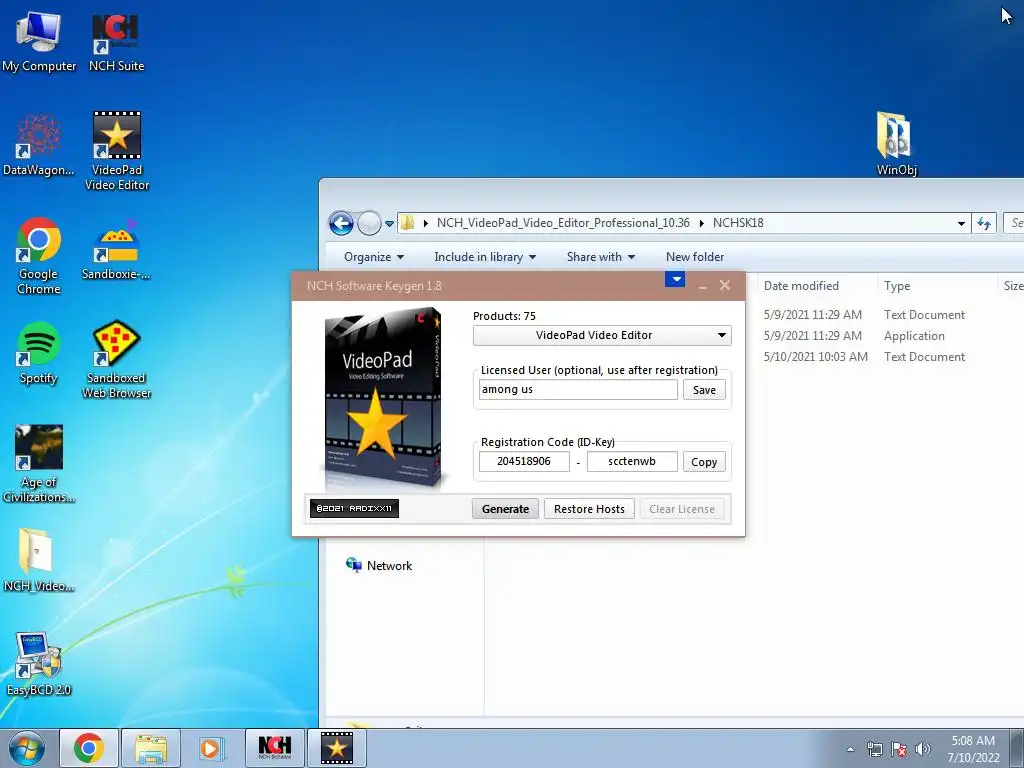
Task: Click Explorer refresh address button
Action: 984,223
